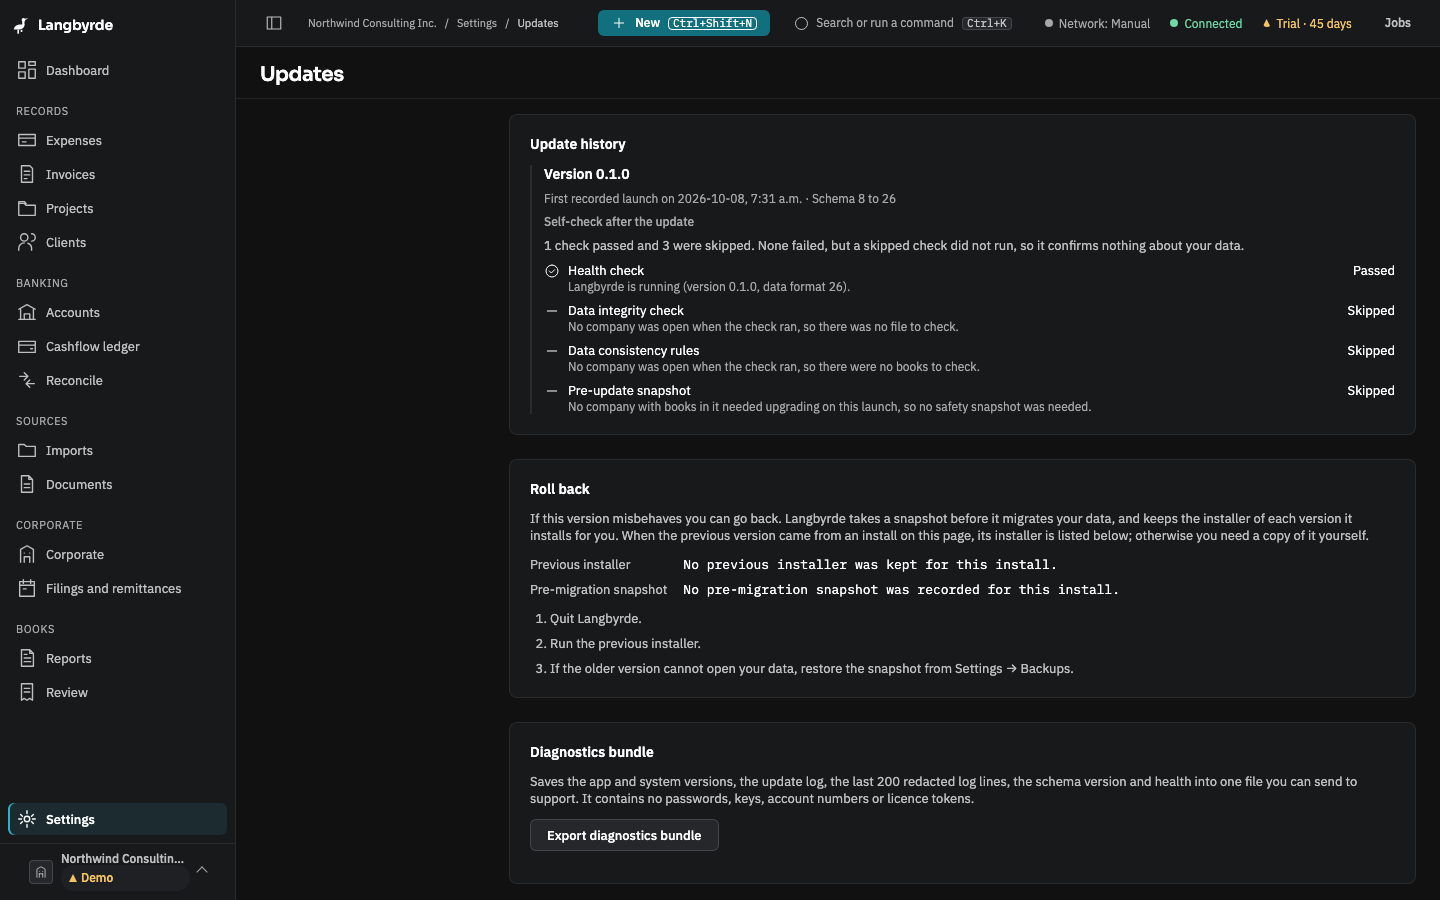
Task: Open Projects folder icon
Action: click(27, 208)
